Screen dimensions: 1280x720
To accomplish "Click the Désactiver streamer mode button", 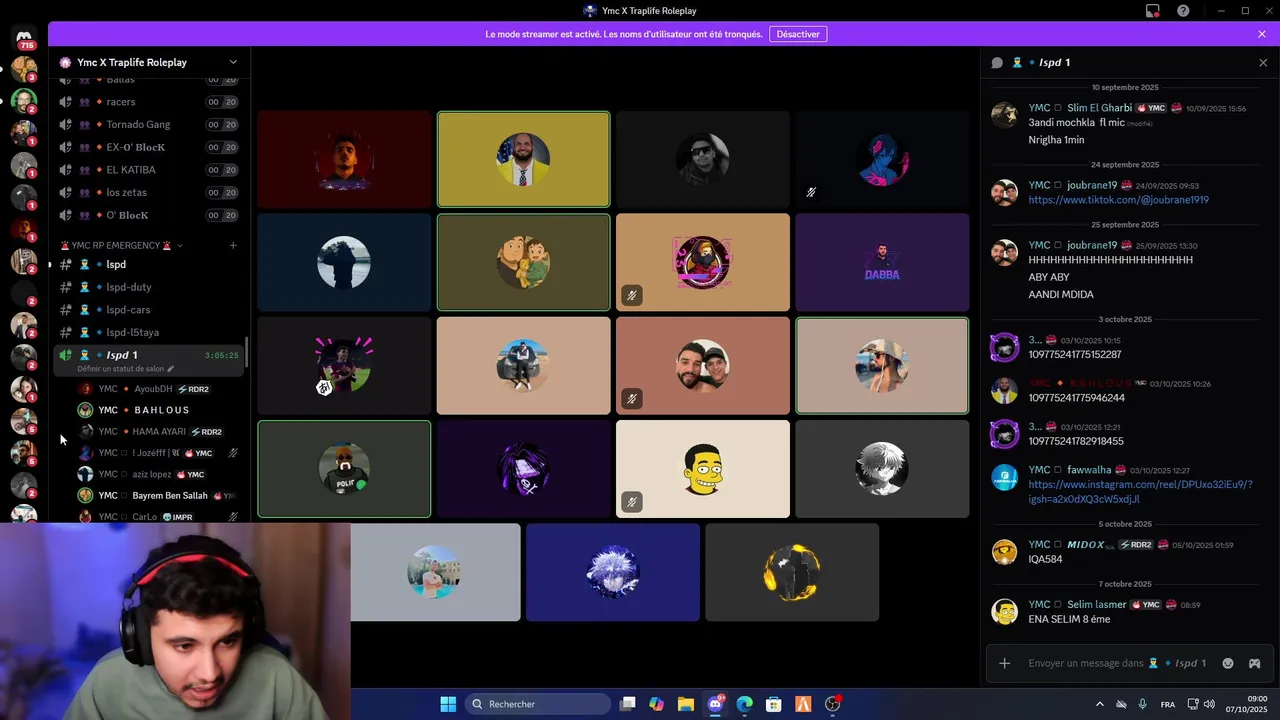I will coord(798,34).
